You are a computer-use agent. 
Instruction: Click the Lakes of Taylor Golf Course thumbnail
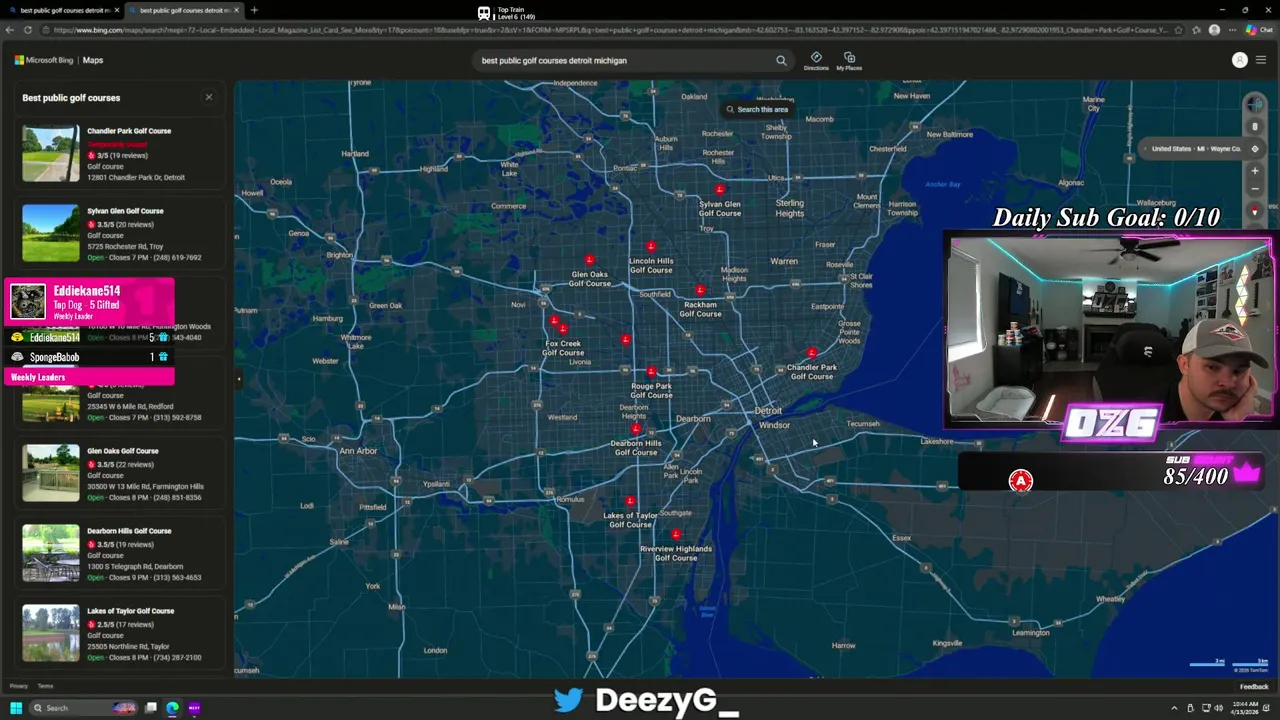pos(51,633)
